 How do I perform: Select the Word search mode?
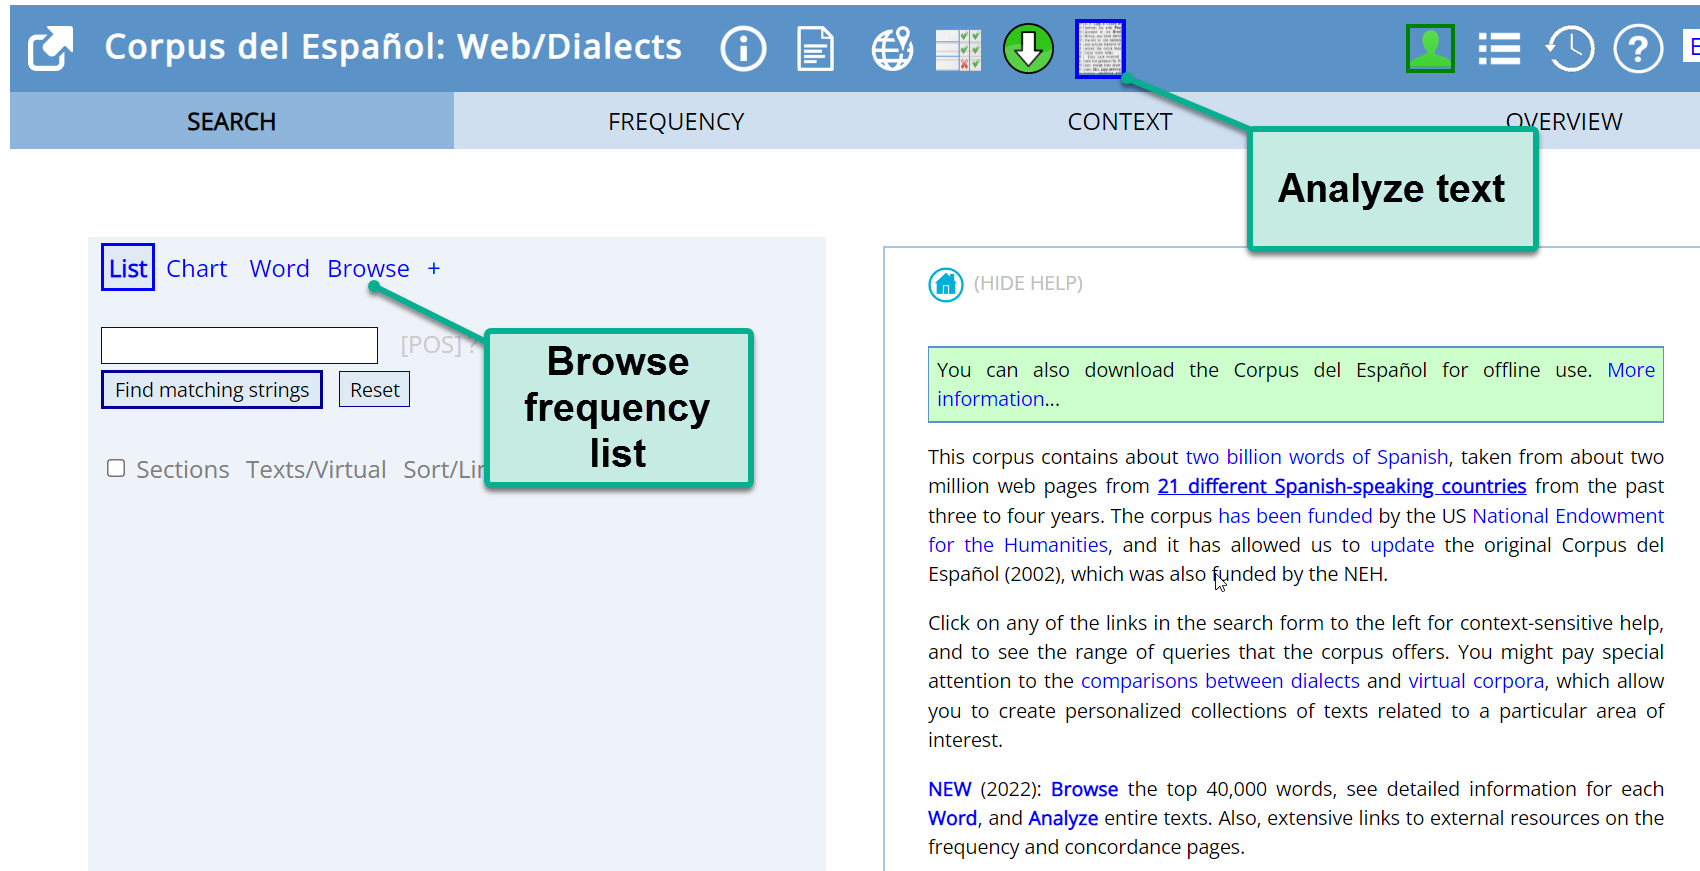(x=280, y=268)
